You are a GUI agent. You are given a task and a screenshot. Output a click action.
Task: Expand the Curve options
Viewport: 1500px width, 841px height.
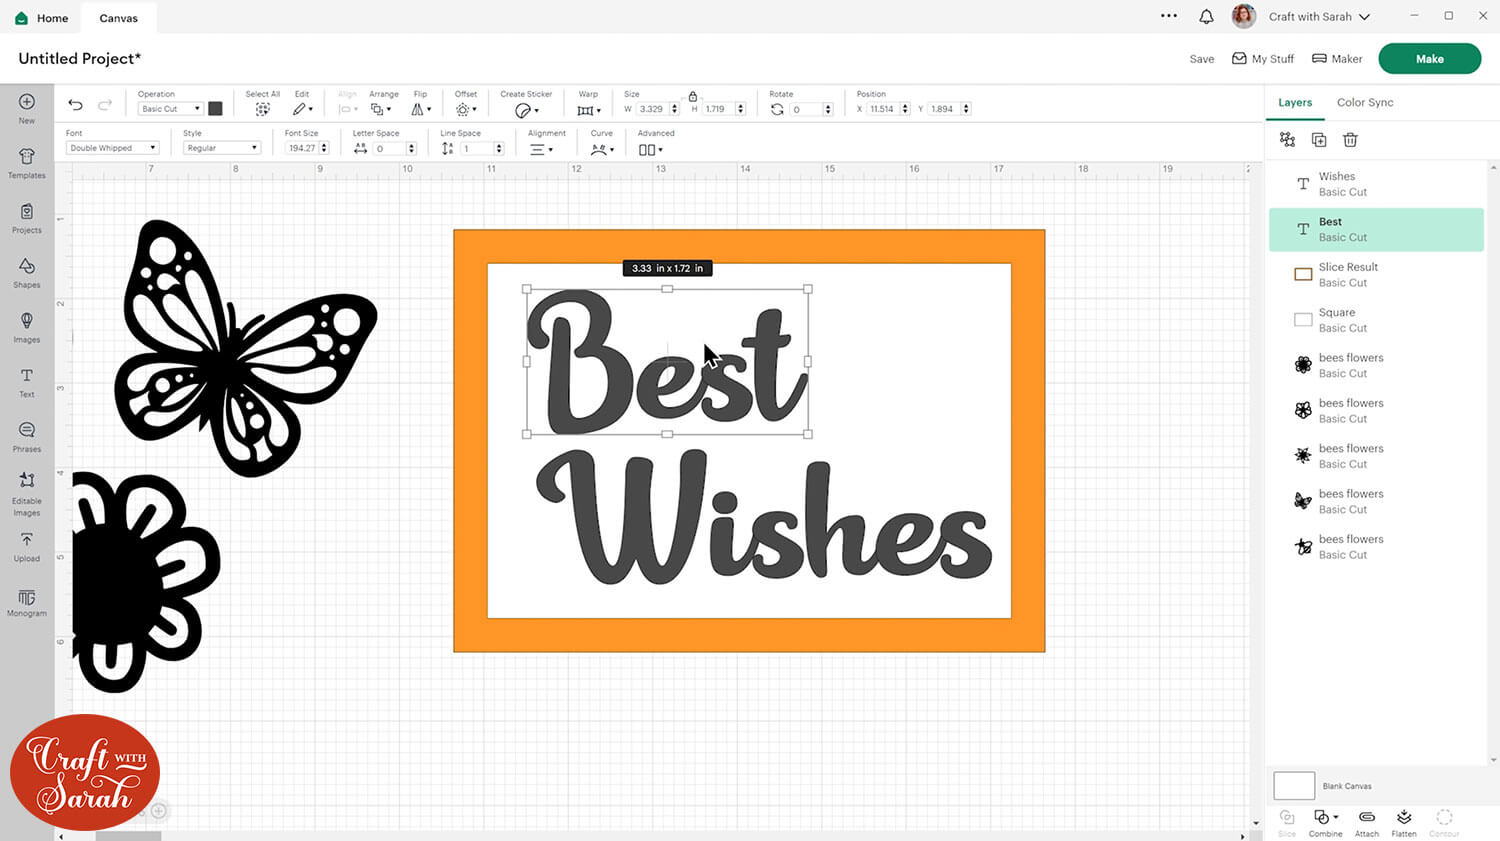tap(602, 149)
